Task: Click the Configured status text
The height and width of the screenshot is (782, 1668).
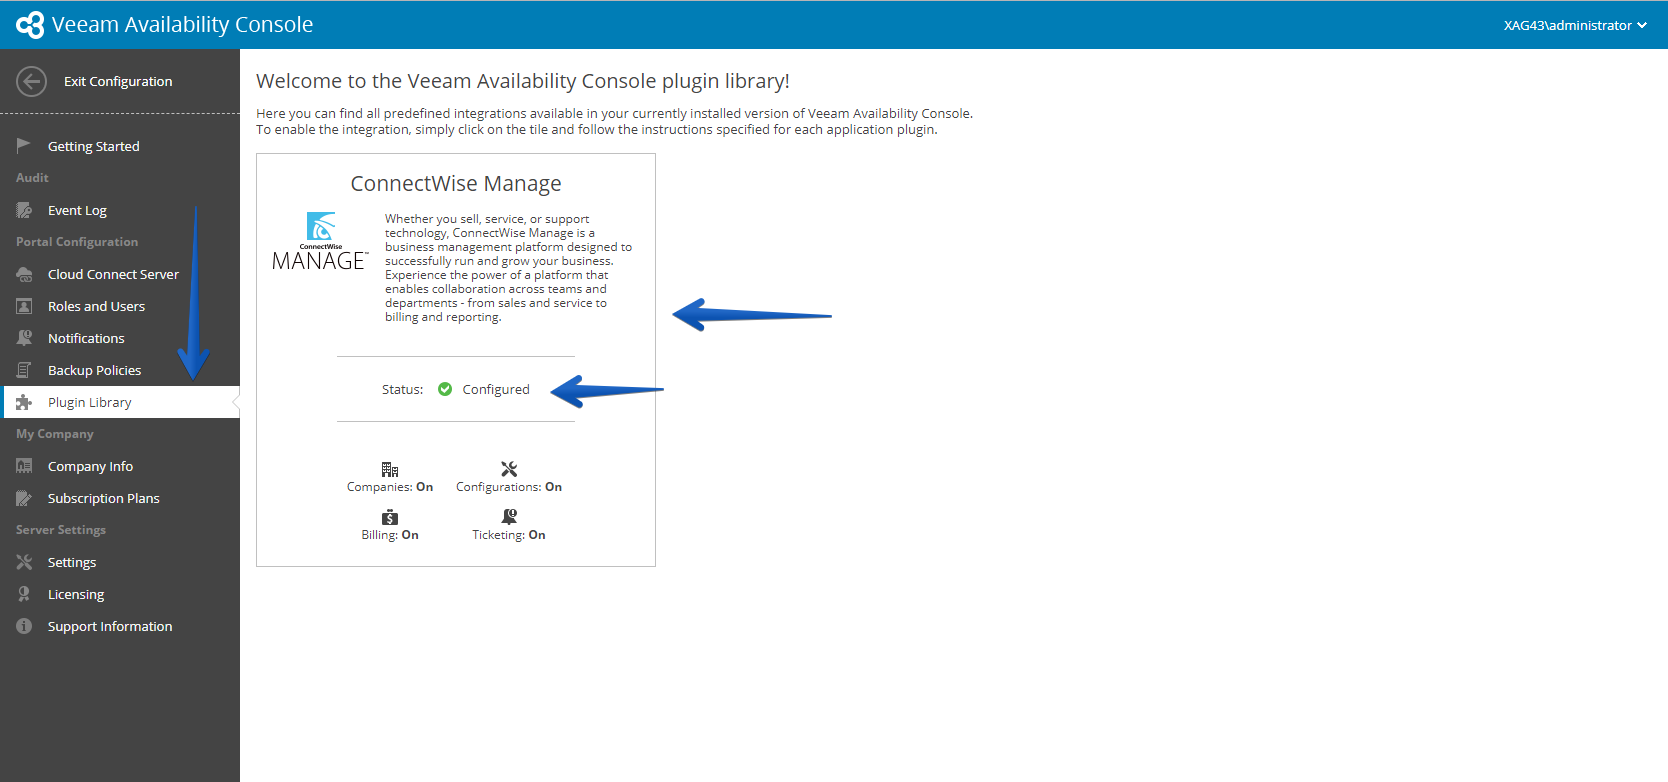Action: click(496, 389)
